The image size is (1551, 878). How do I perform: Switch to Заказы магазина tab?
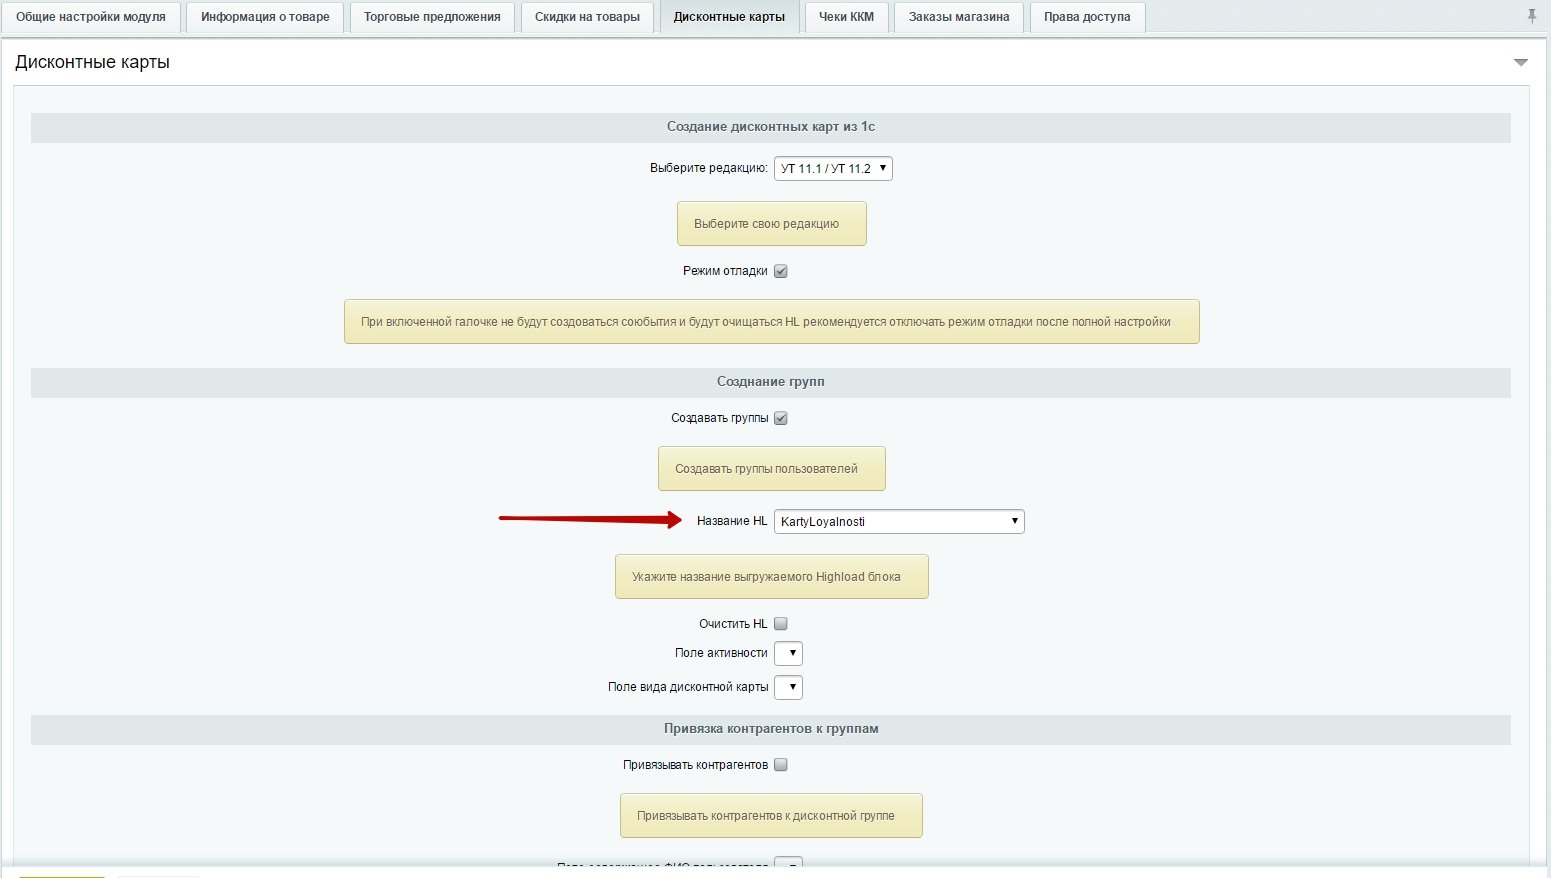tap(959, 17)
